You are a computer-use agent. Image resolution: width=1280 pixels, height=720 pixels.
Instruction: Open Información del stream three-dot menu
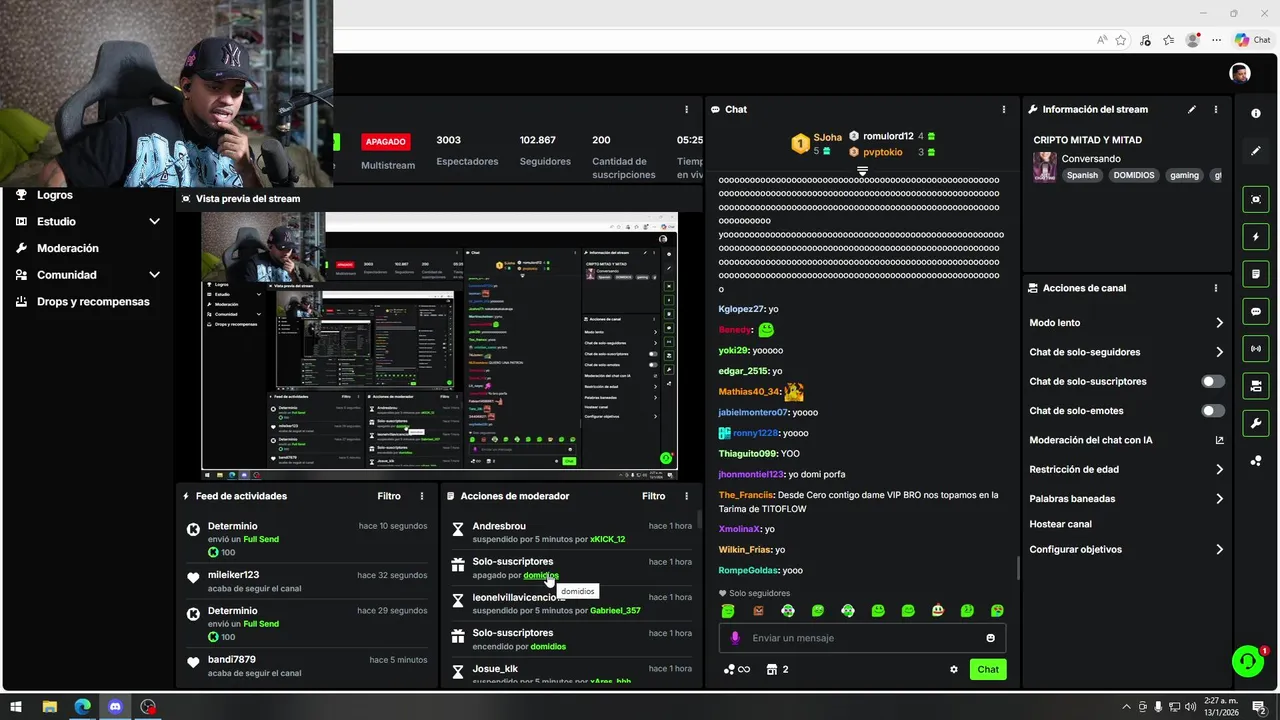(x=1216, y=109)
